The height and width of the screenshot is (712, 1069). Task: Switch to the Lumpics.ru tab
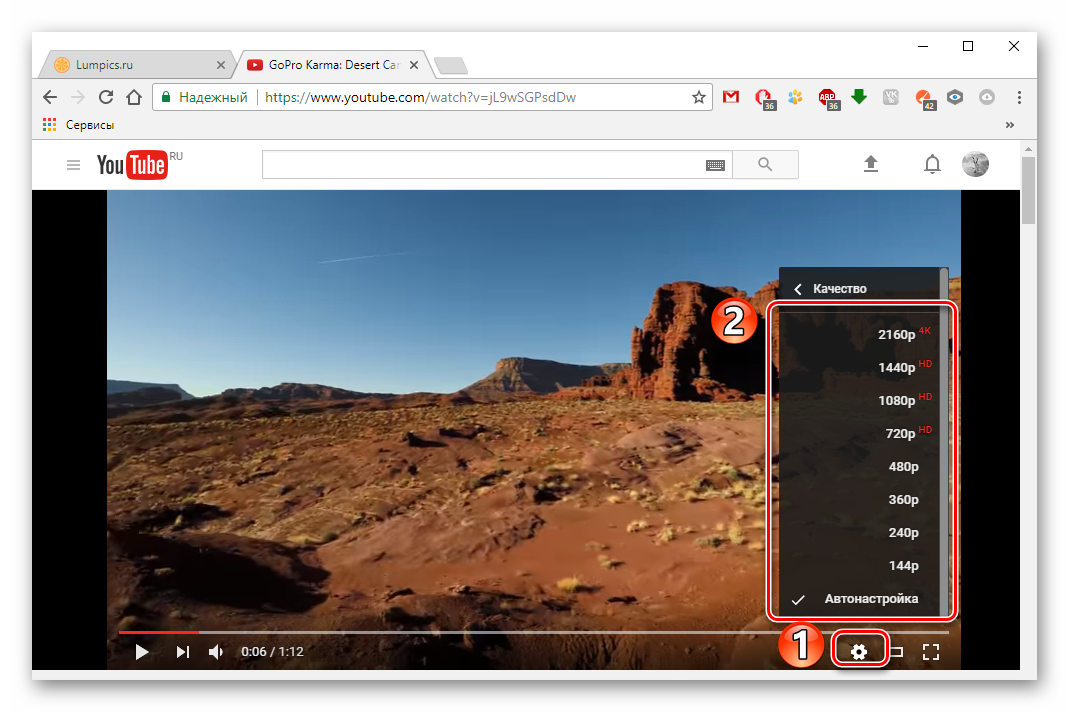[135, 65]
